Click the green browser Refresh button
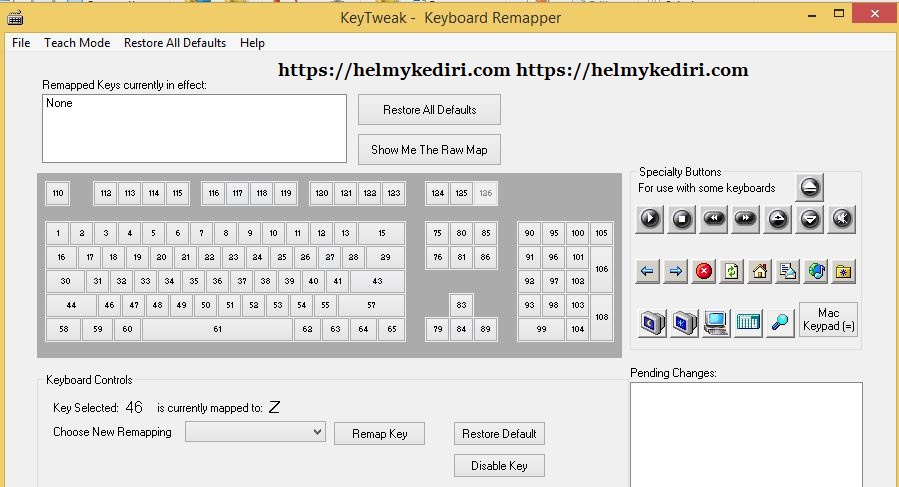This screenshot has height=487, width=899. pyautogui.click(x=732, y=271)
